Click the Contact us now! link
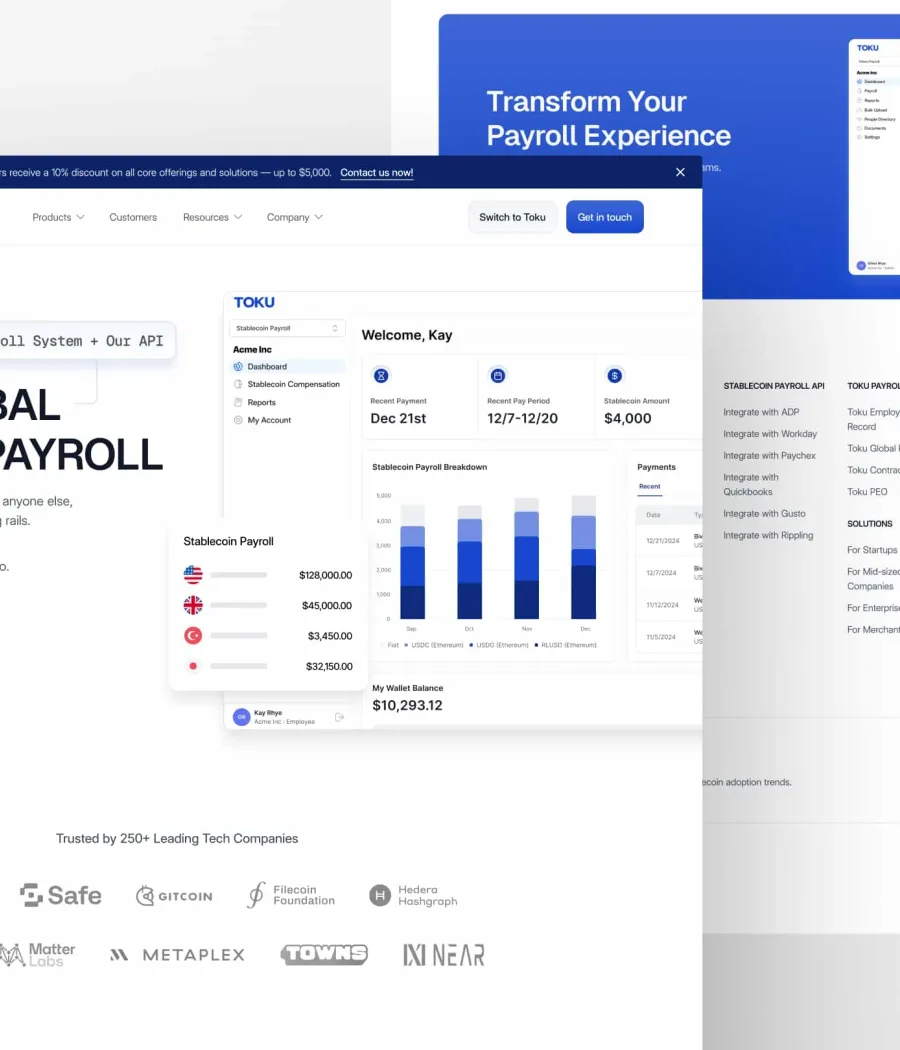The height and width of the screenshot is (1050, 900). point(376,172)
